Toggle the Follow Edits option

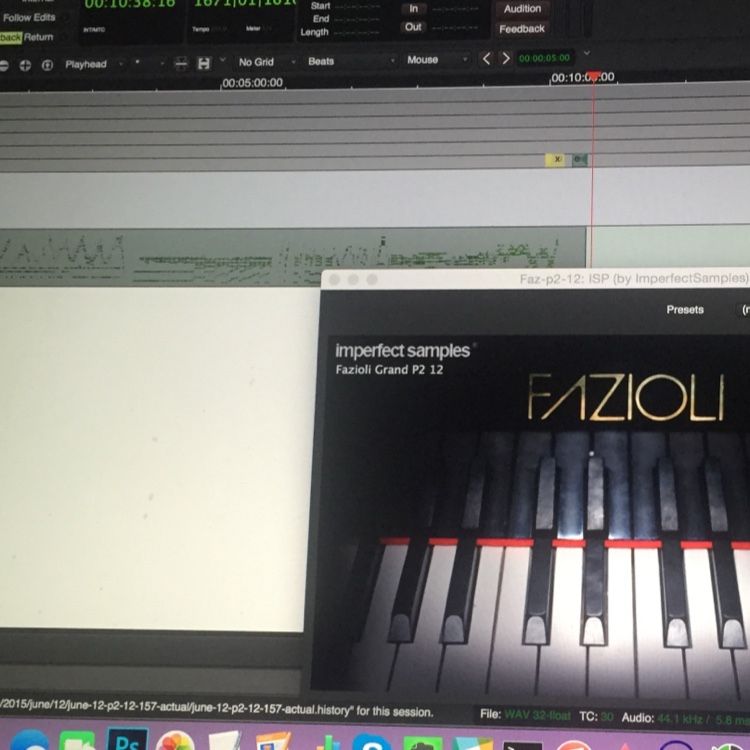pyautogui.click(x=30, y=18)
